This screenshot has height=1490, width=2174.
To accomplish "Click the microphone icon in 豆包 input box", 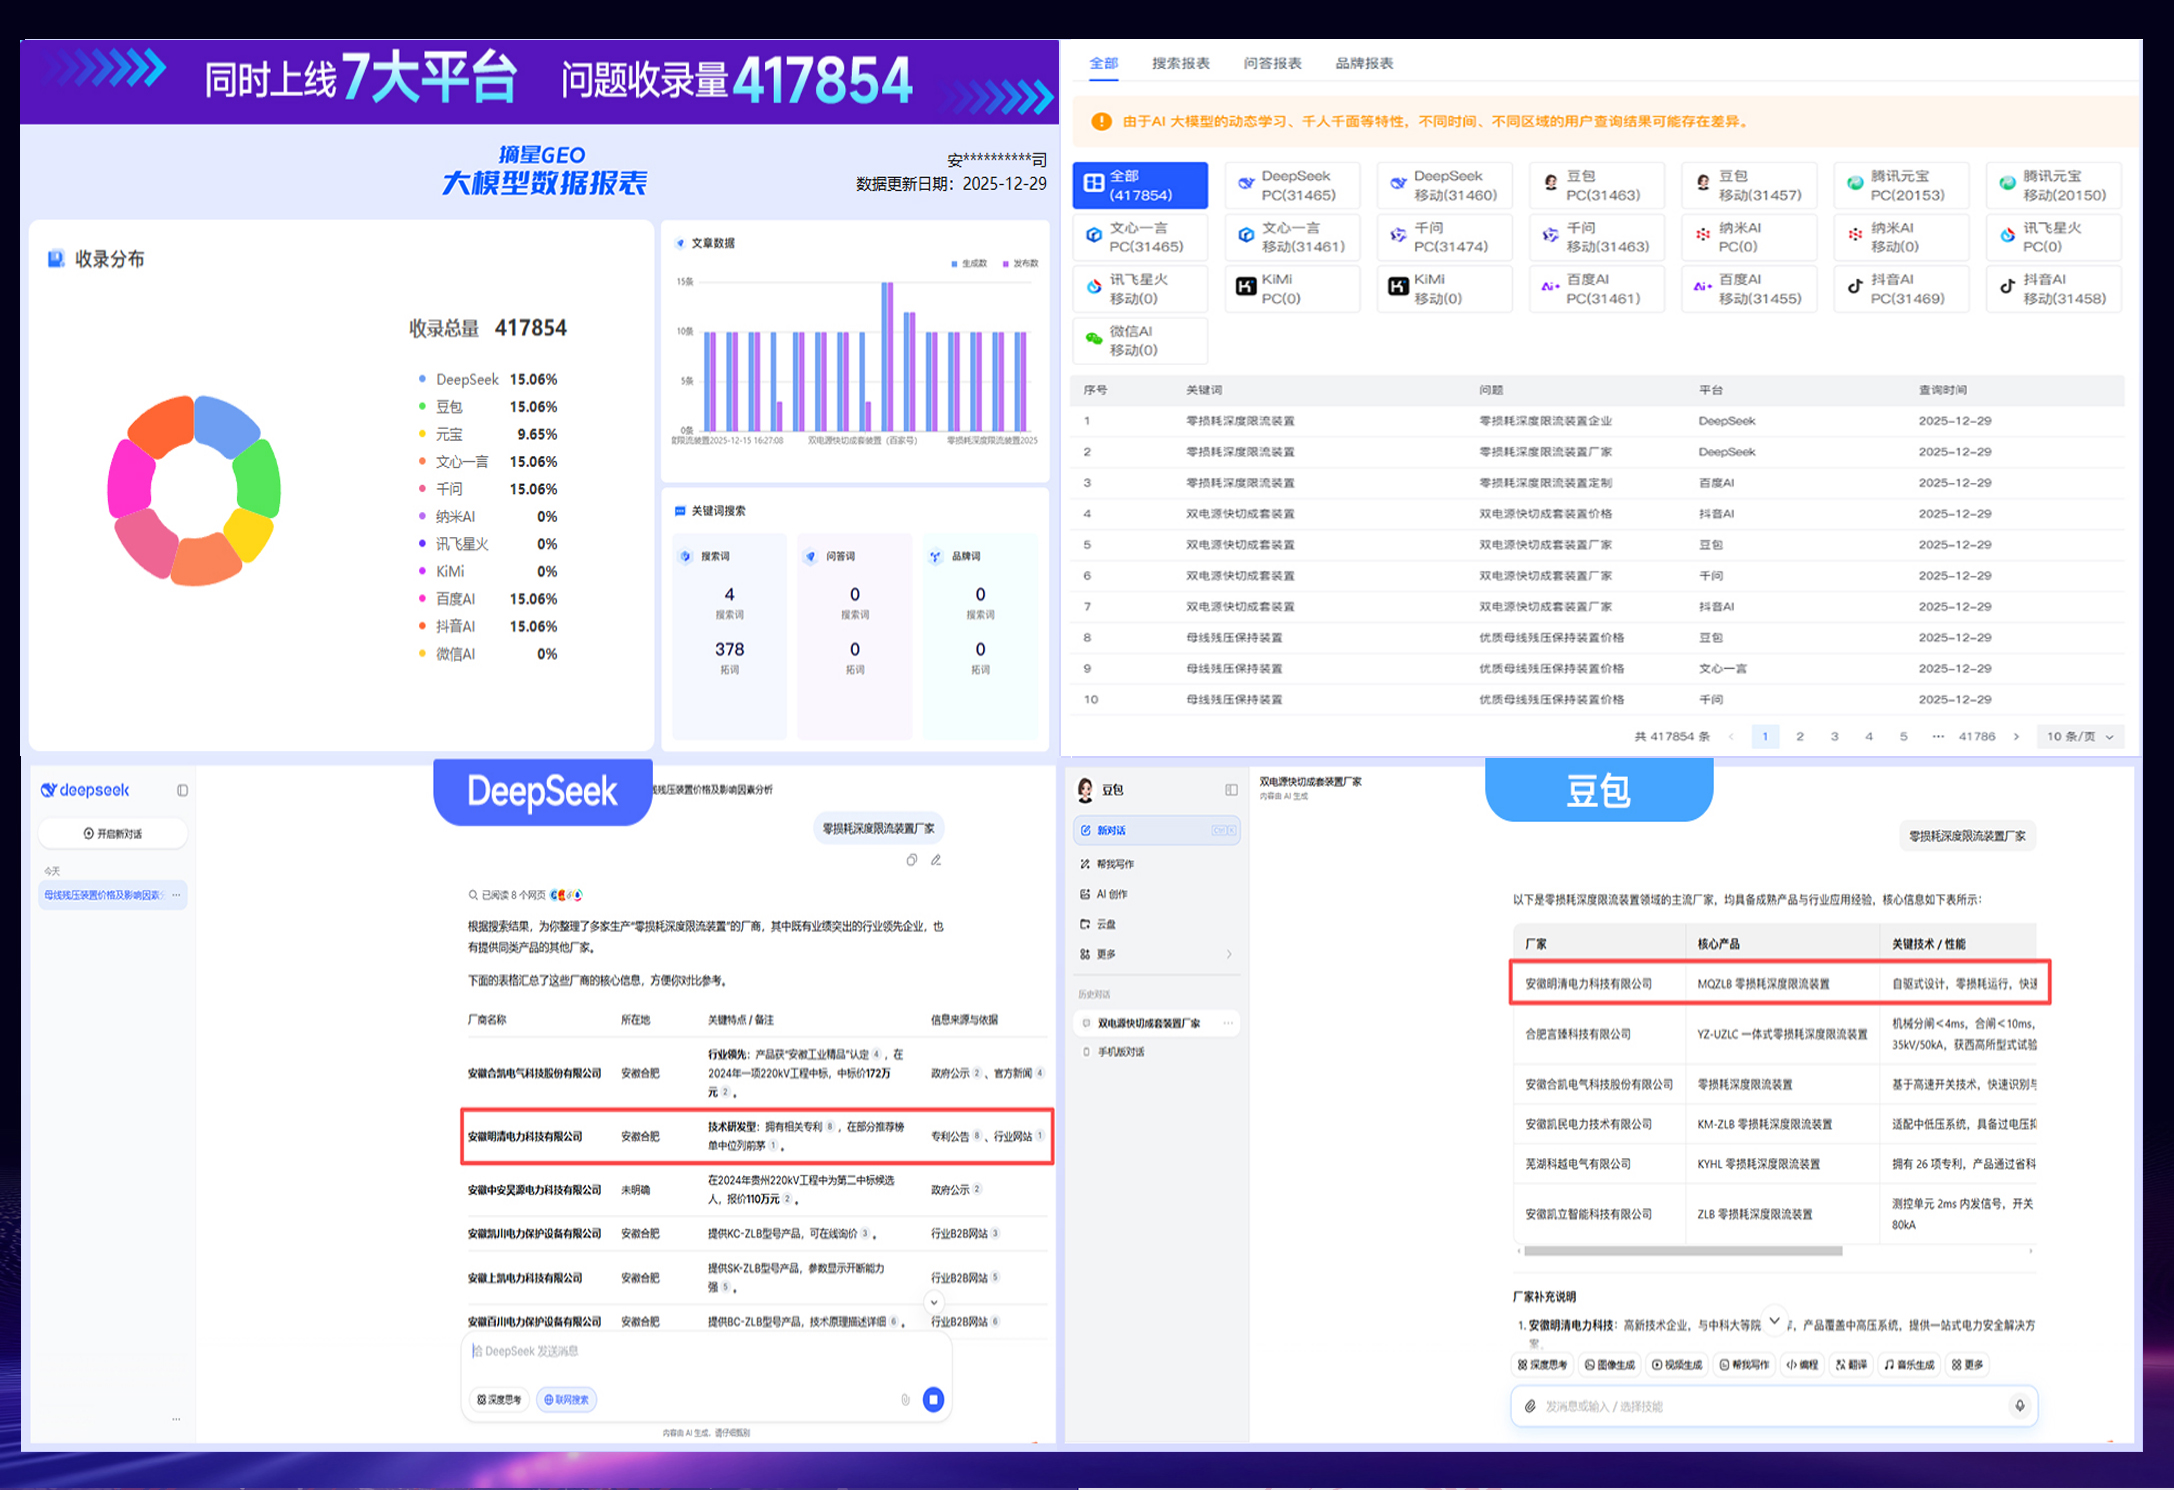I will coord(2019,1406).
